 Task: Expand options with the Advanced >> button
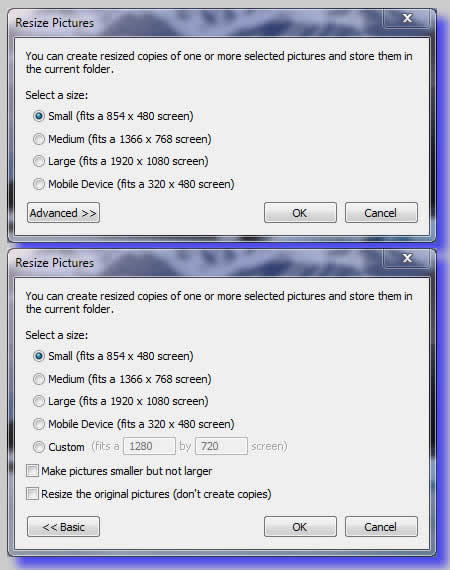pyautogui.click(x=63, y=213)
